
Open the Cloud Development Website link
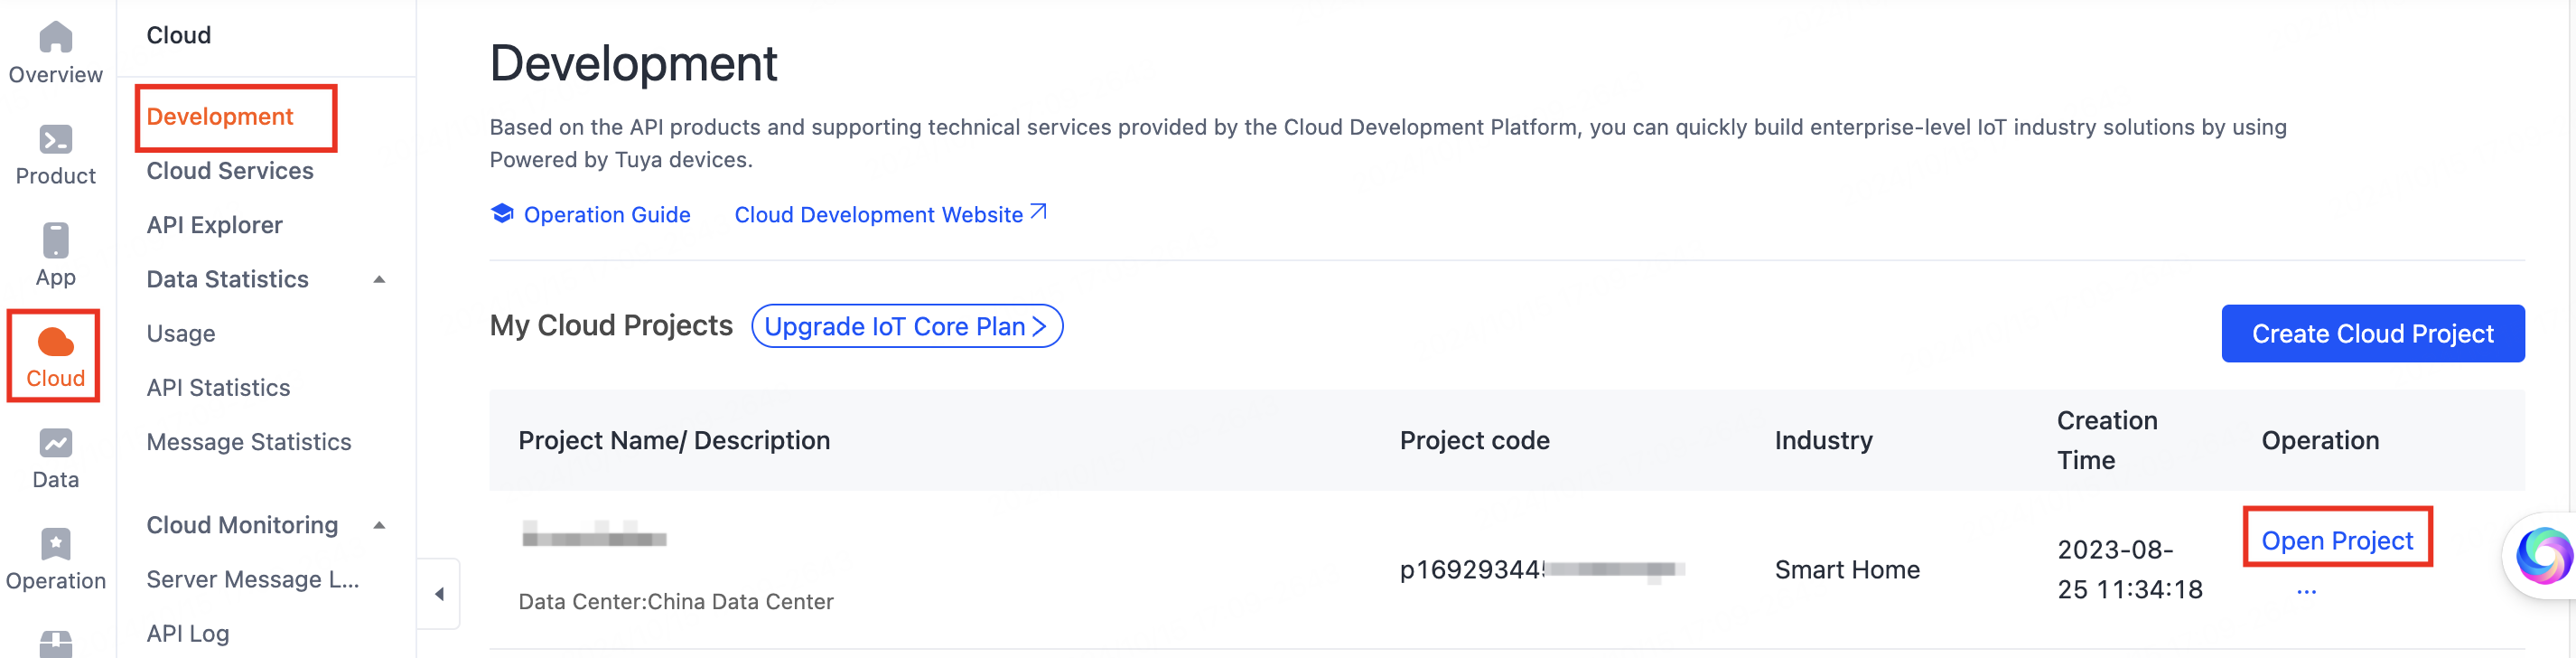click(x=878, y=215)
